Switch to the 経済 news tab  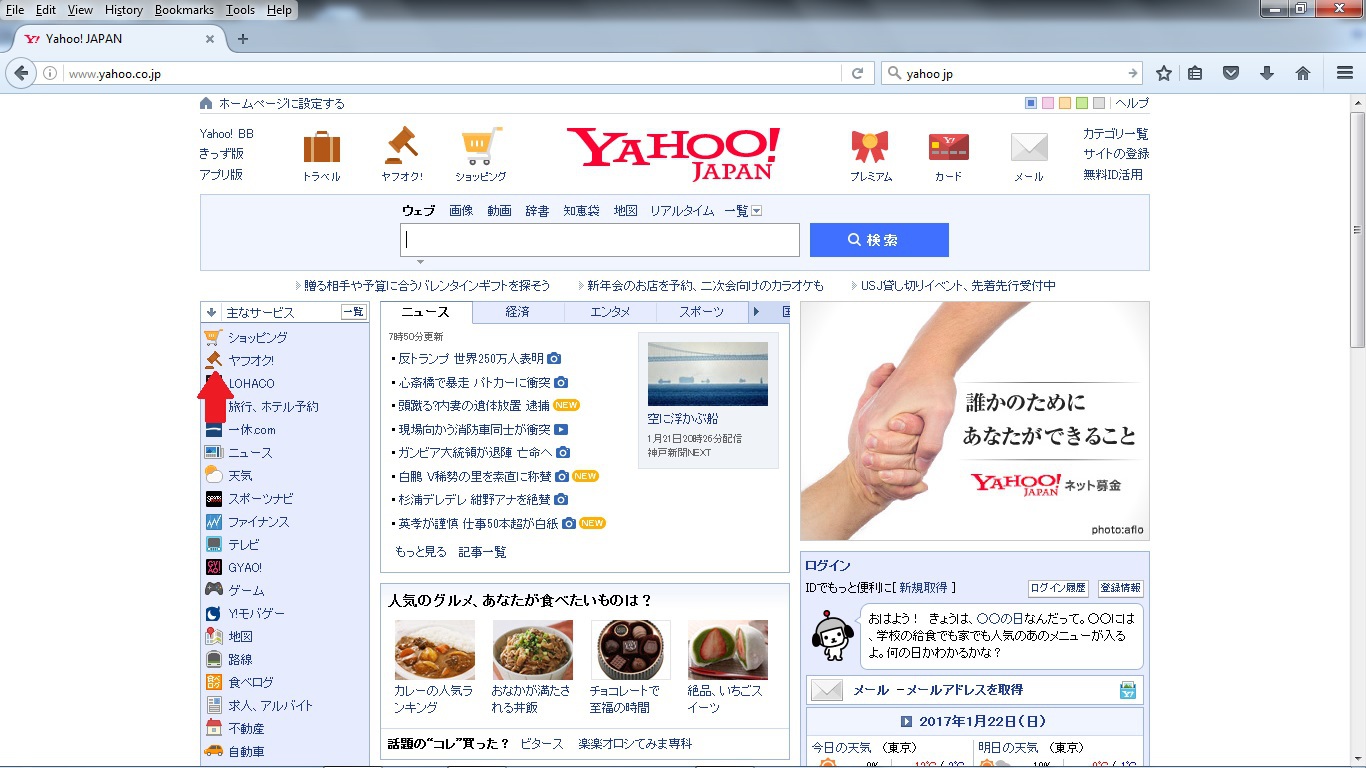pos(518,312)
